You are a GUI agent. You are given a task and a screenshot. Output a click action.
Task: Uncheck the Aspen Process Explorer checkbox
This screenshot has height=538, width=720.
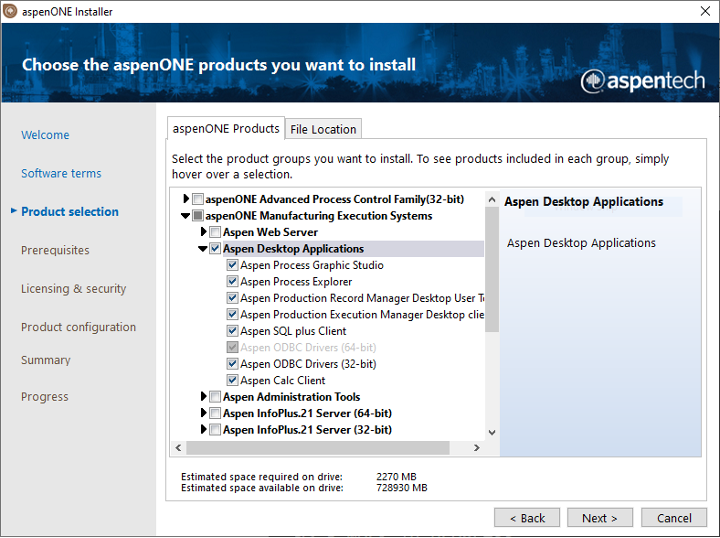pos(233,282)
